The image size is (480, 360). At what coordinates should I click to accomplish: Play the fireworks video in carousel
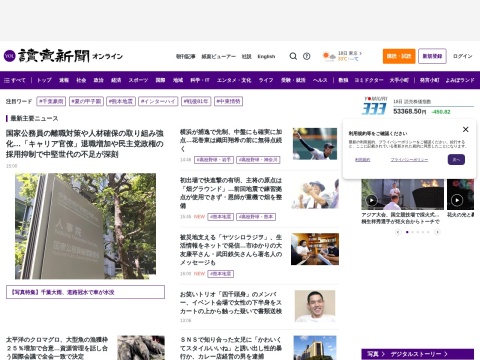click(457, 200)
